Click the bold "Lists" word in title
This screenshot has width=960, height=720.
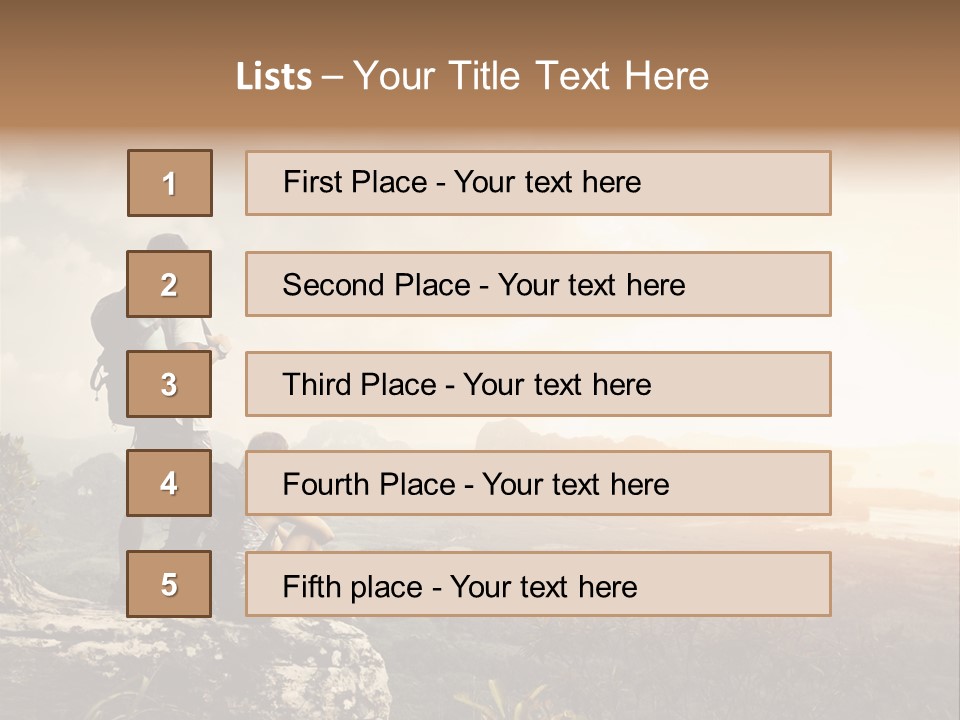click(273, 77)
